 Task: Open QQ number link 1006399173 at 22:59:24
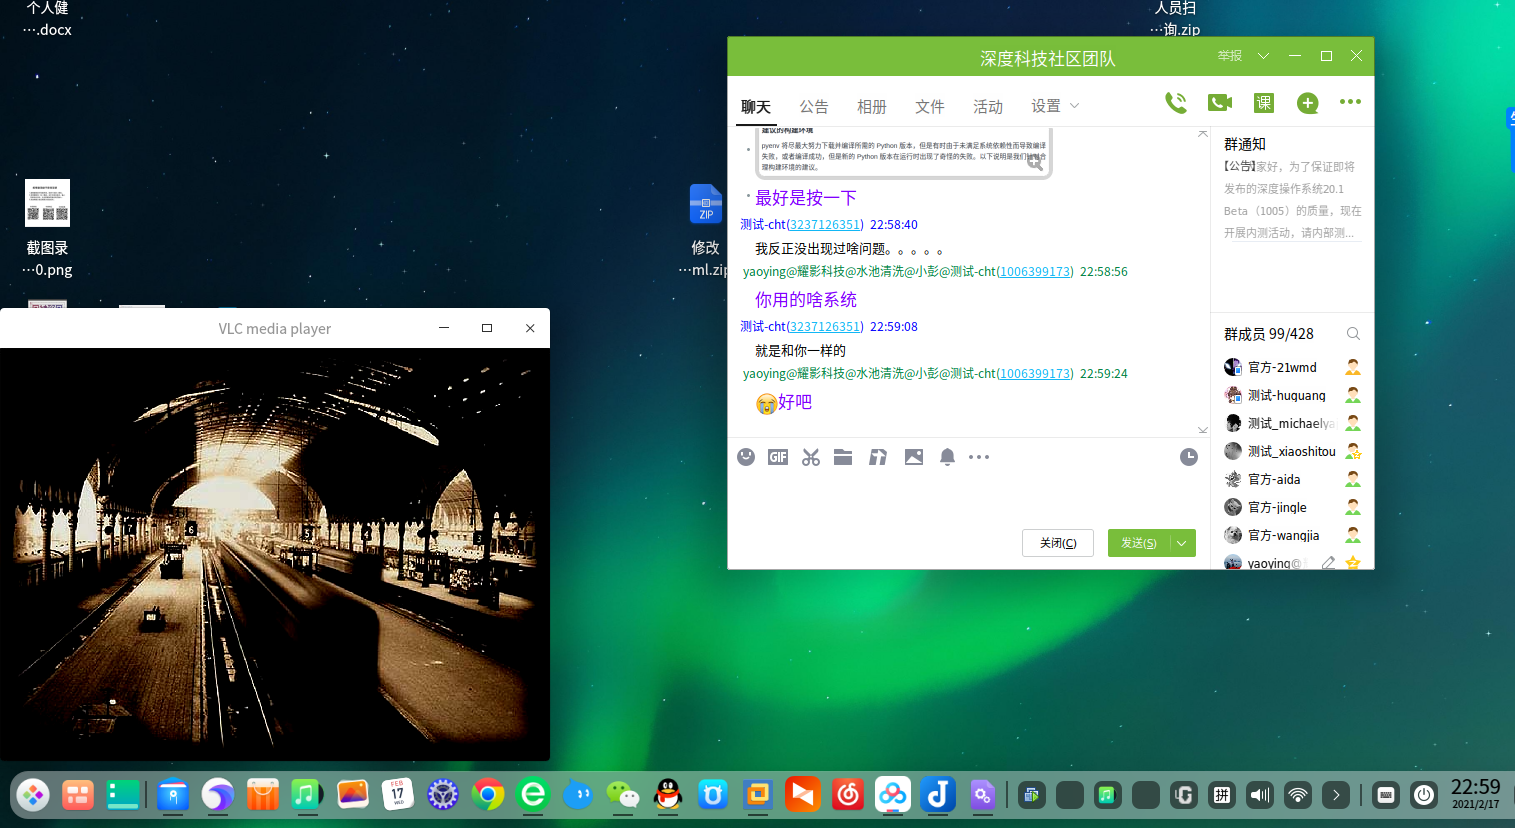tap(1035, 374)
